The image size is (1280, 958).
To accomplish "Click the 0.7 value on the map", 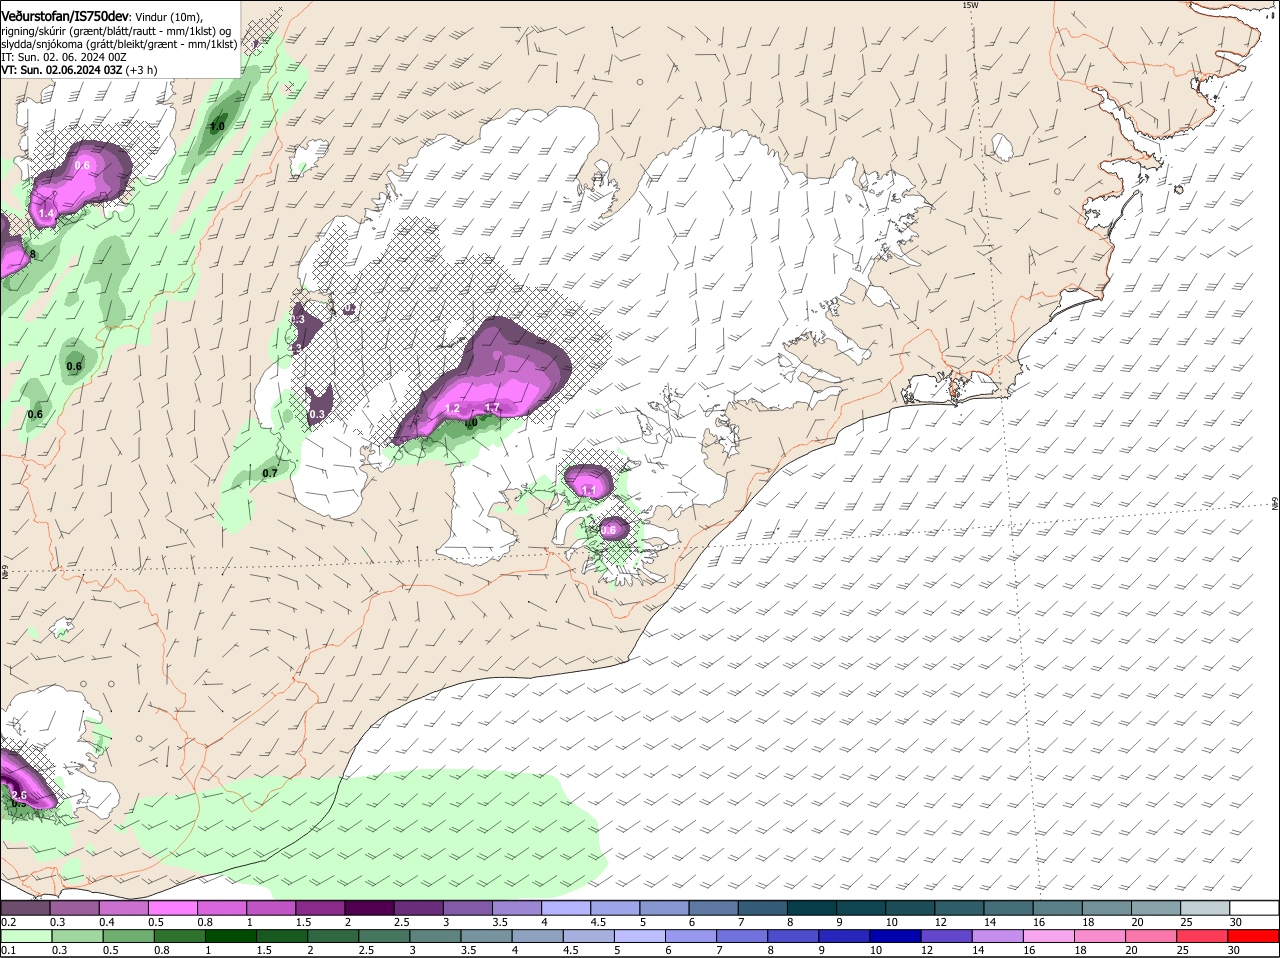I will click(x=270, y=474).
